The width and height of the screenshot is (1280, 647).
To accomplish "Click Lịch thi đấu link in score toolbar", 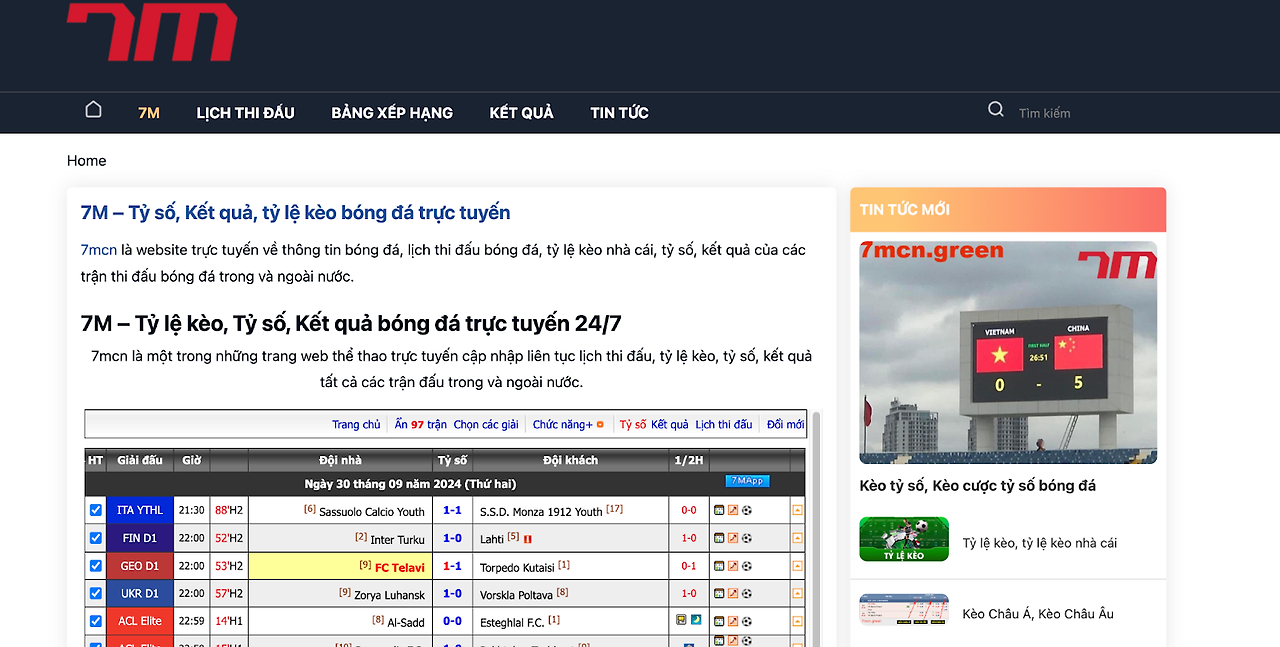I will pos(724,424).
